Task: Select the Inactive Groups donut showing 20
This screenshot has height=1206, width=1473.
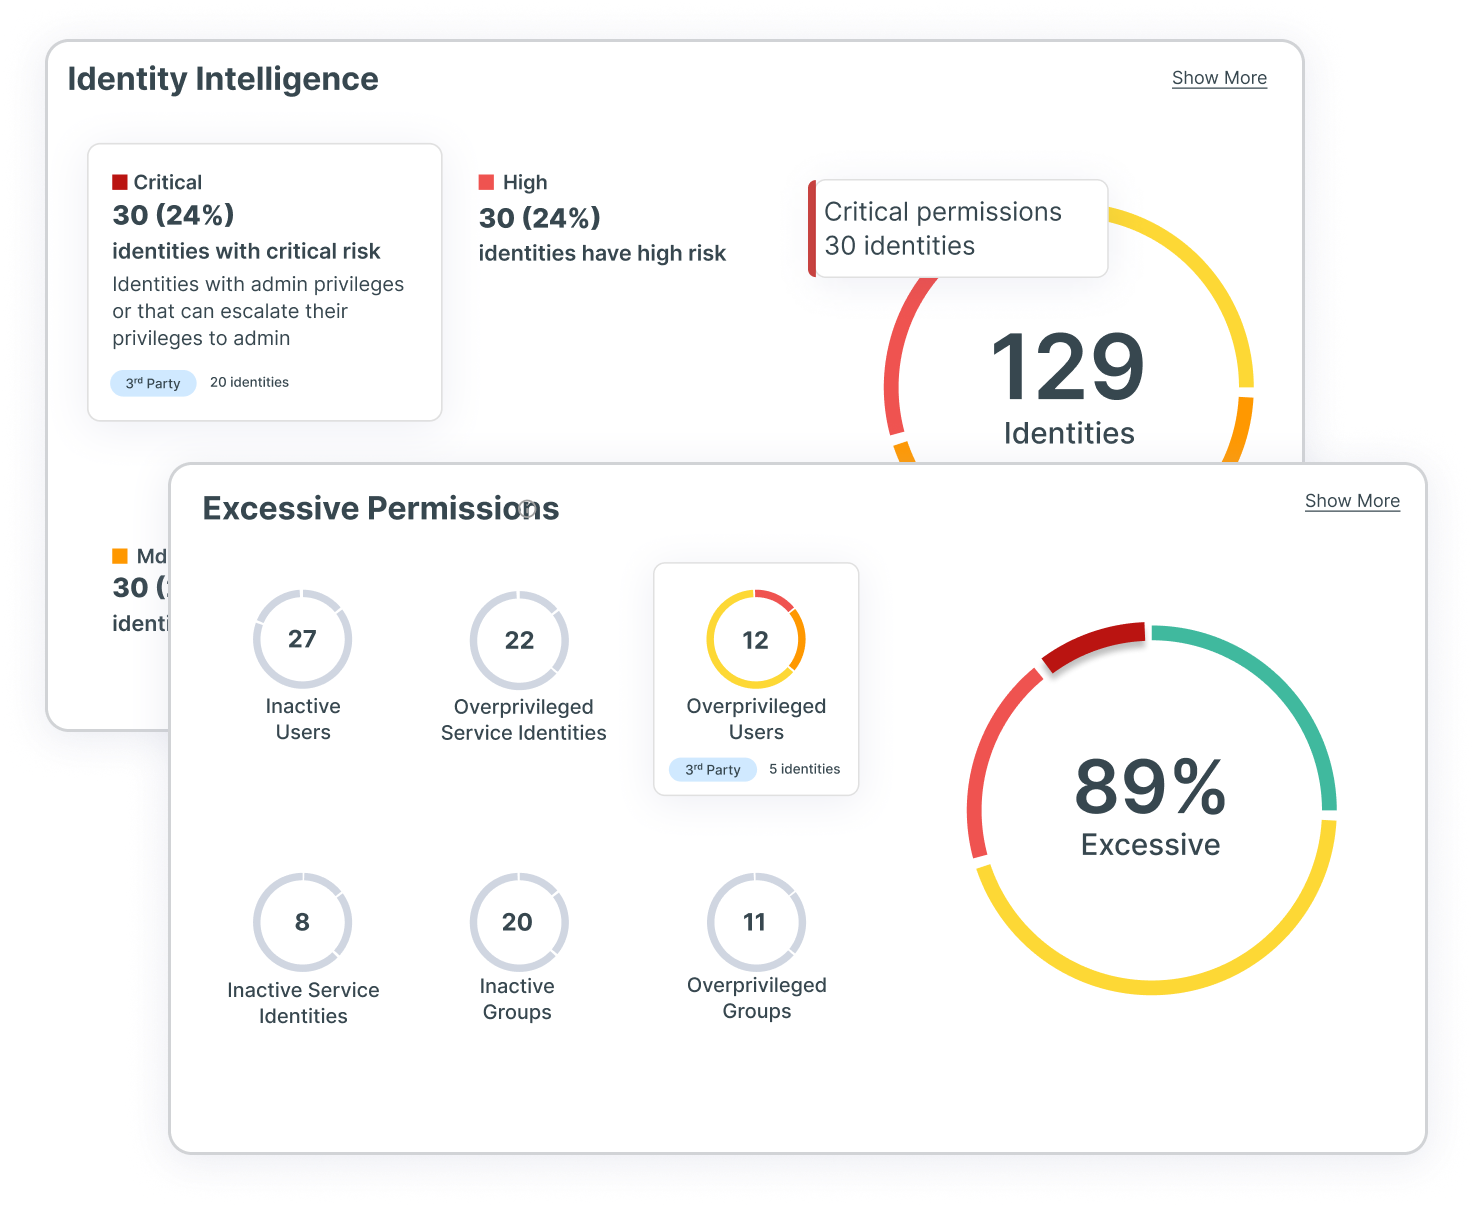Action: tap(518, 922)
